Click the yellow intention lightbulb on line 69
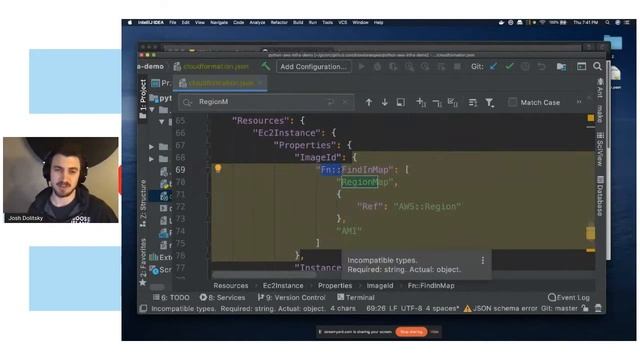Image resolution: width=640 pixels, height=360 pixels. click(218, 168)
